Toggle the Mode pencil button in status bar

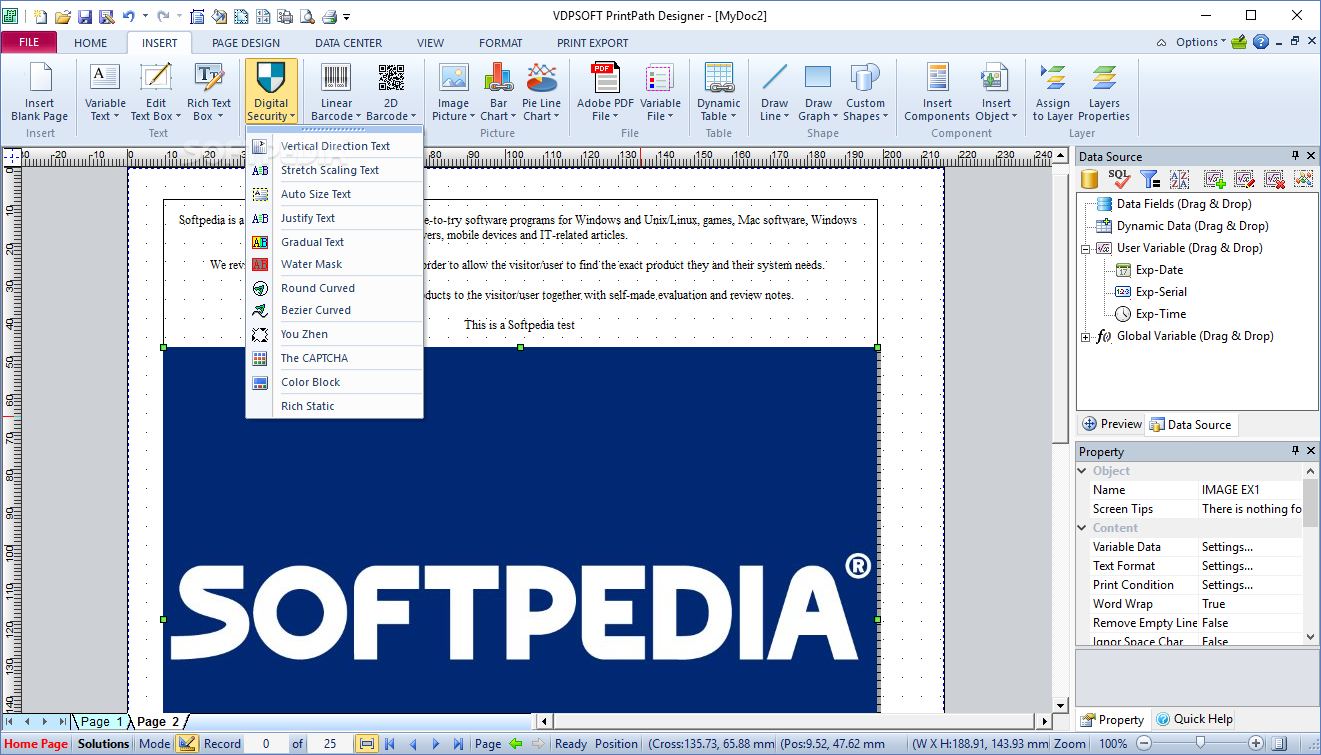coord(187,744)
